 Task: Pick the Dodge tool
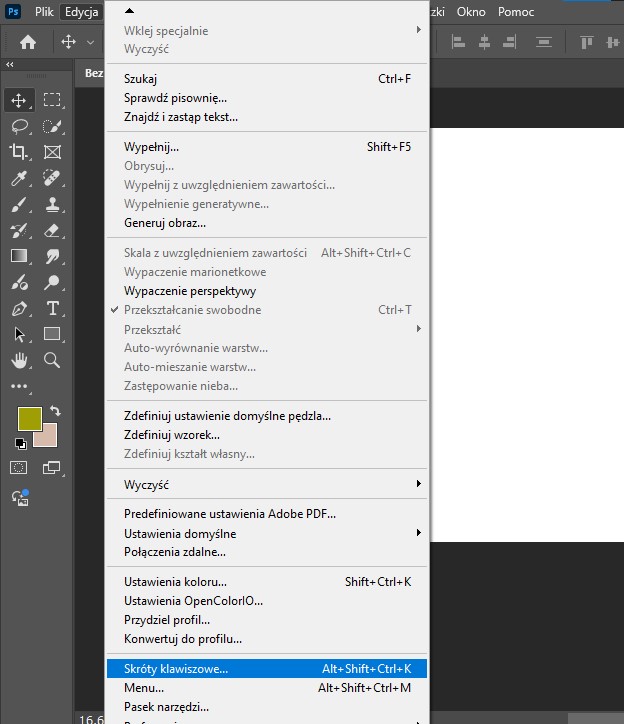[52, 282]
